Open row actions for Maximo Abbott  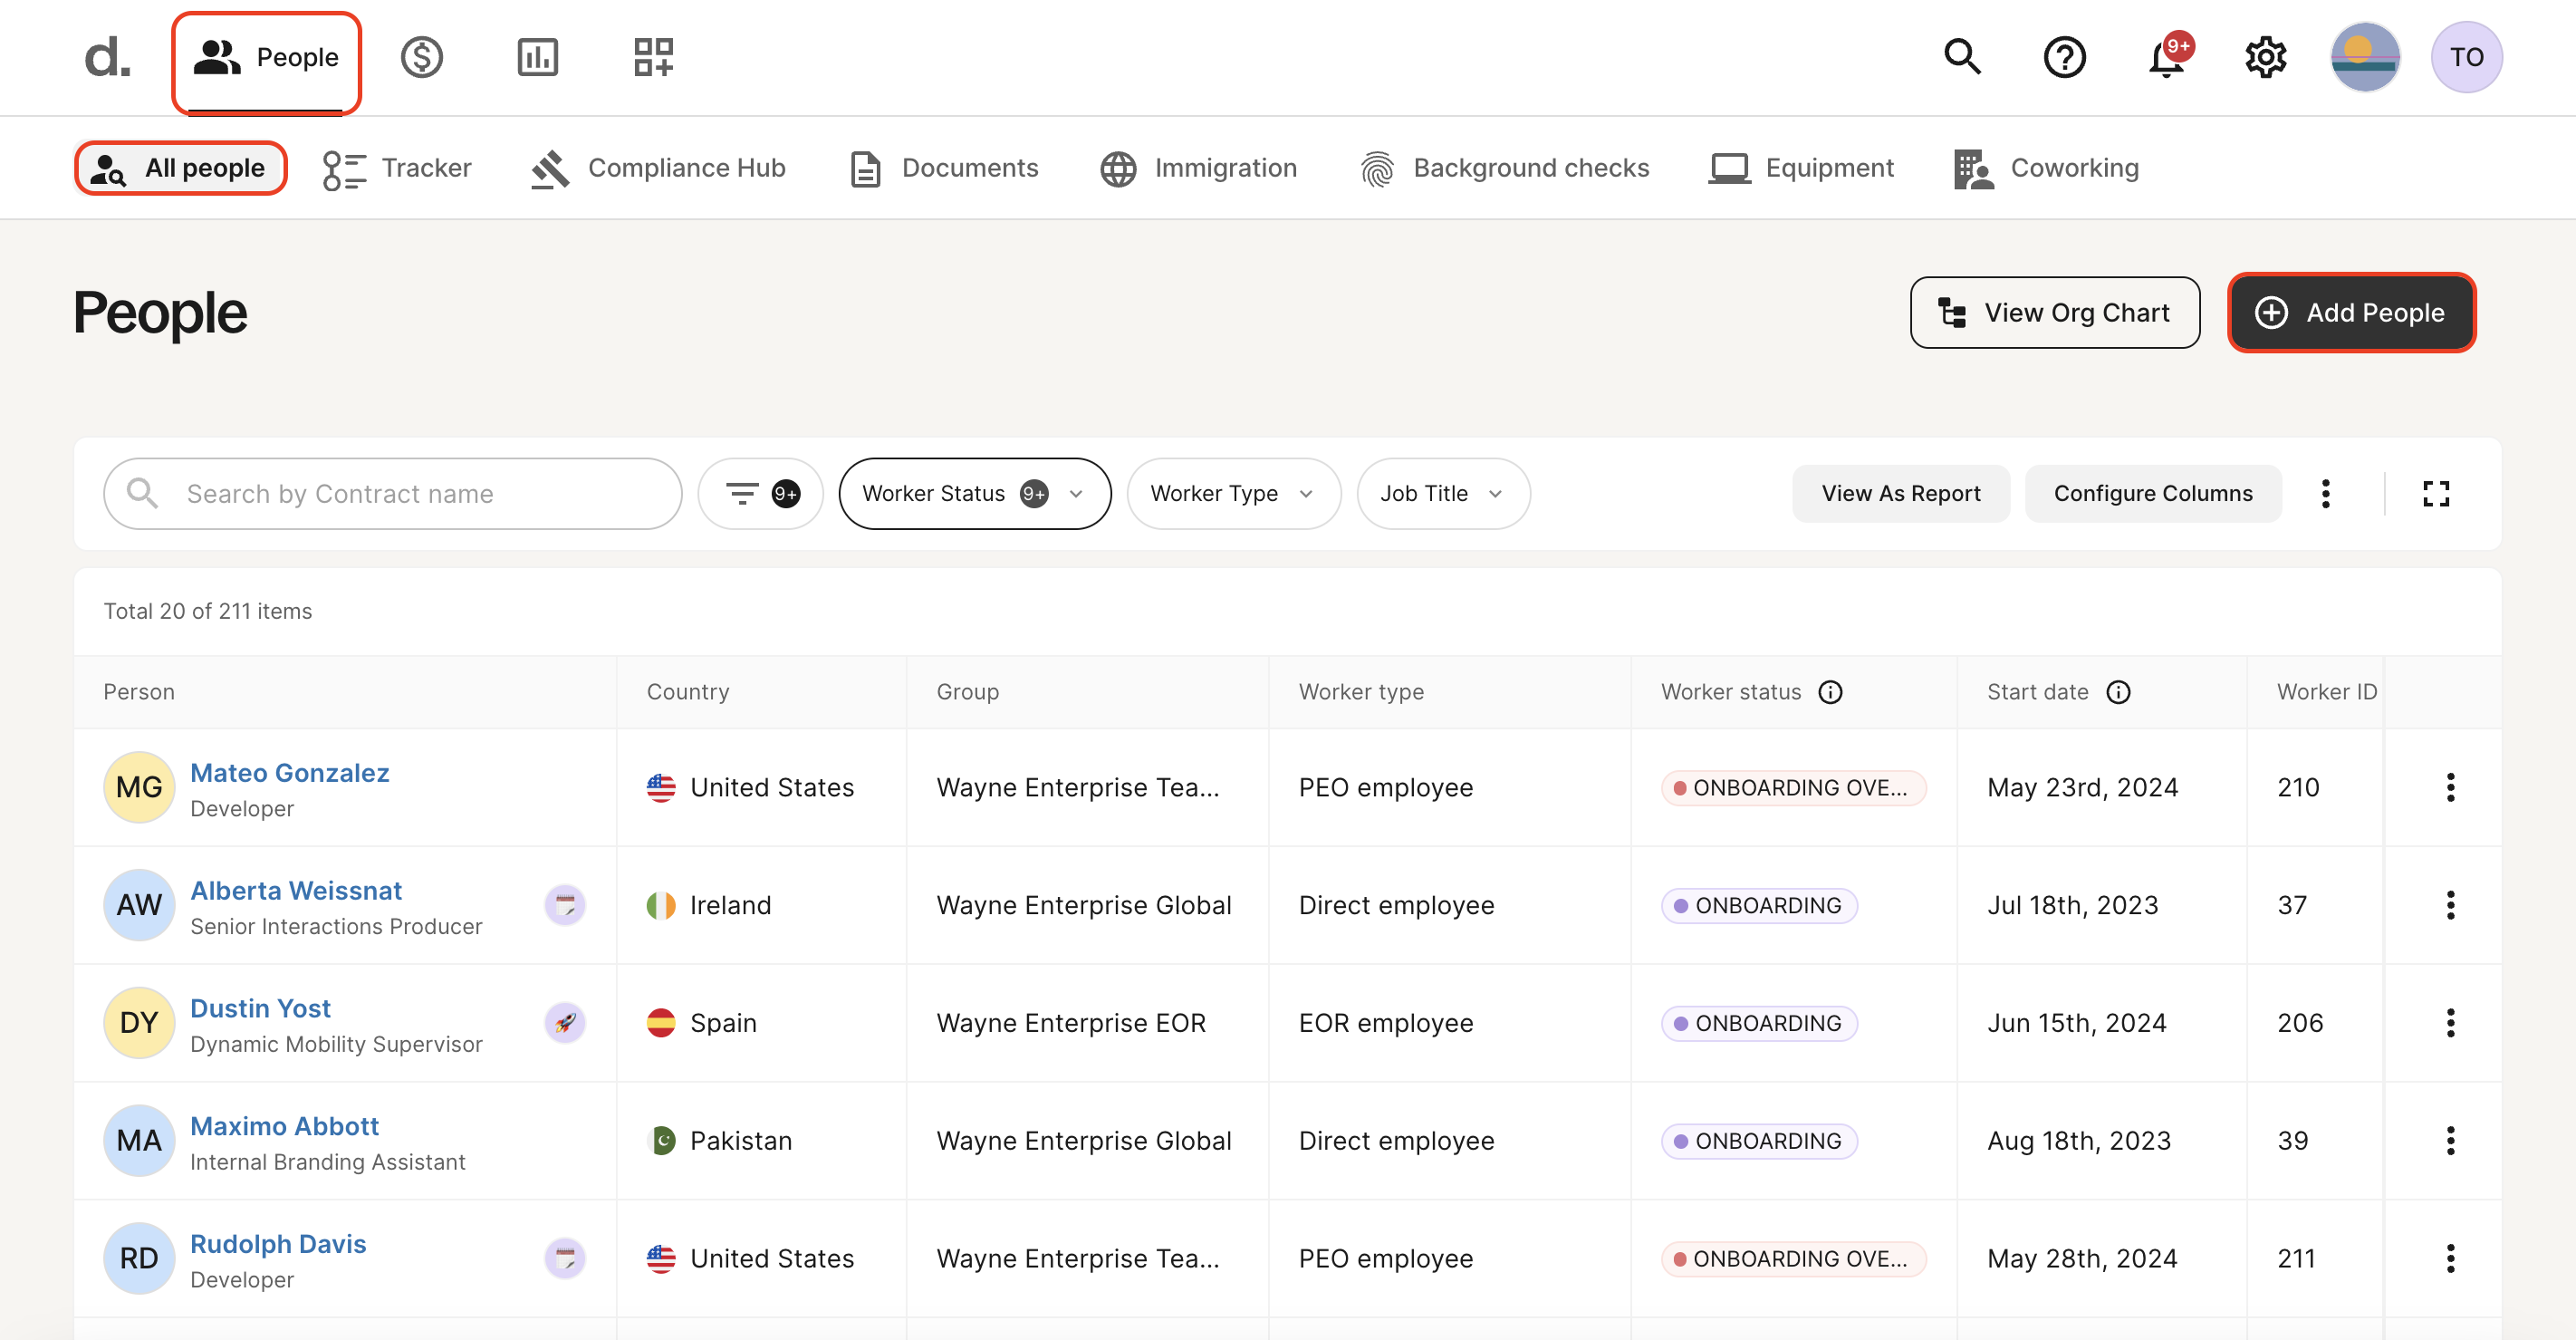[x=2451, y=1141]
